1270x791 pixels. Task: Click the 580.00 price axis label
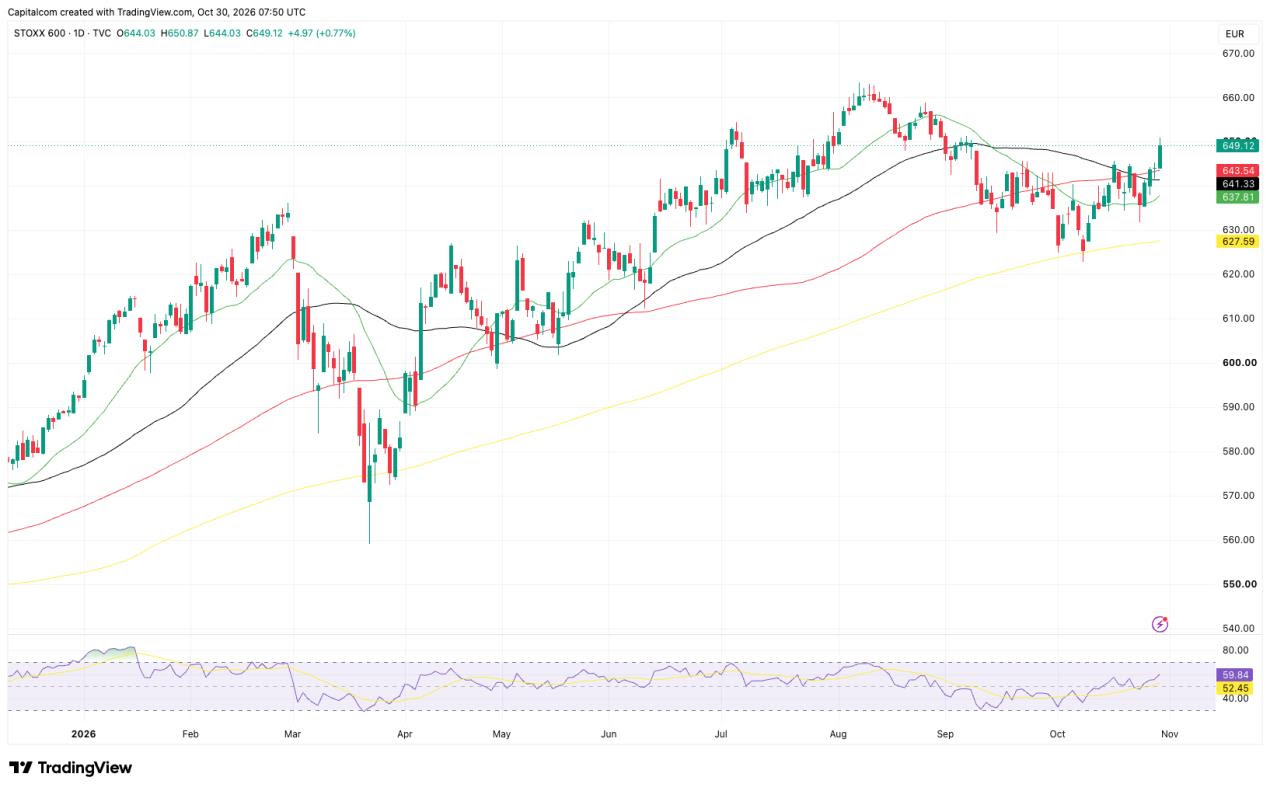(x=1238, y=451)
